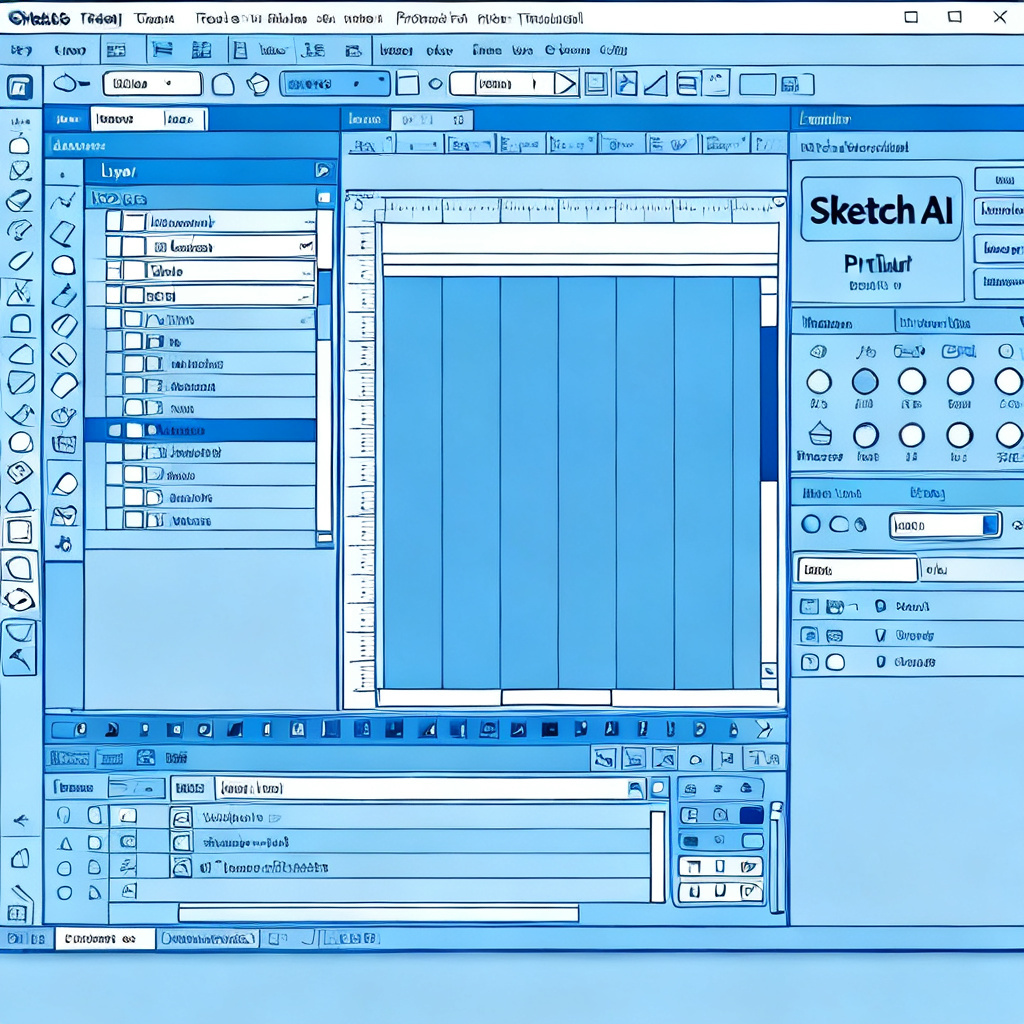The image size is (1024, 1024).
Task: Select the squiggle pencil tool in the tool palette
Action: [63, 201]
